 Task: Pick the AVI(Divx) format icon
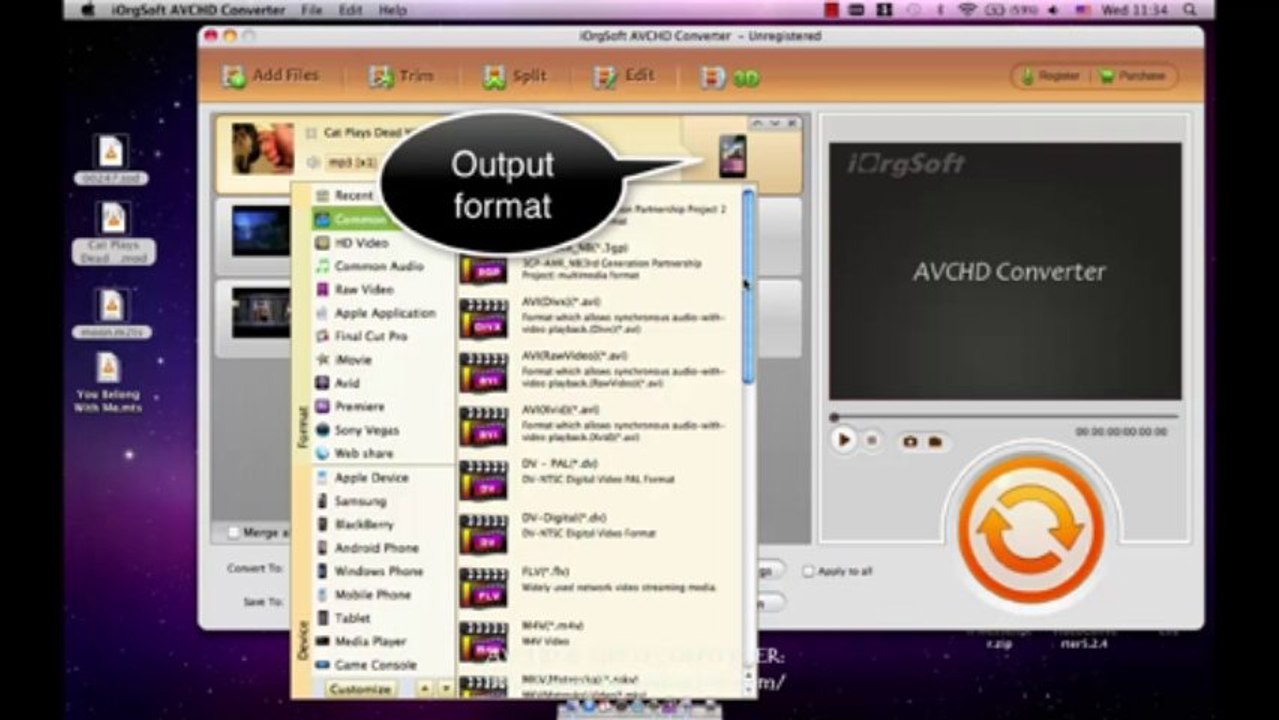pos(484,320)
